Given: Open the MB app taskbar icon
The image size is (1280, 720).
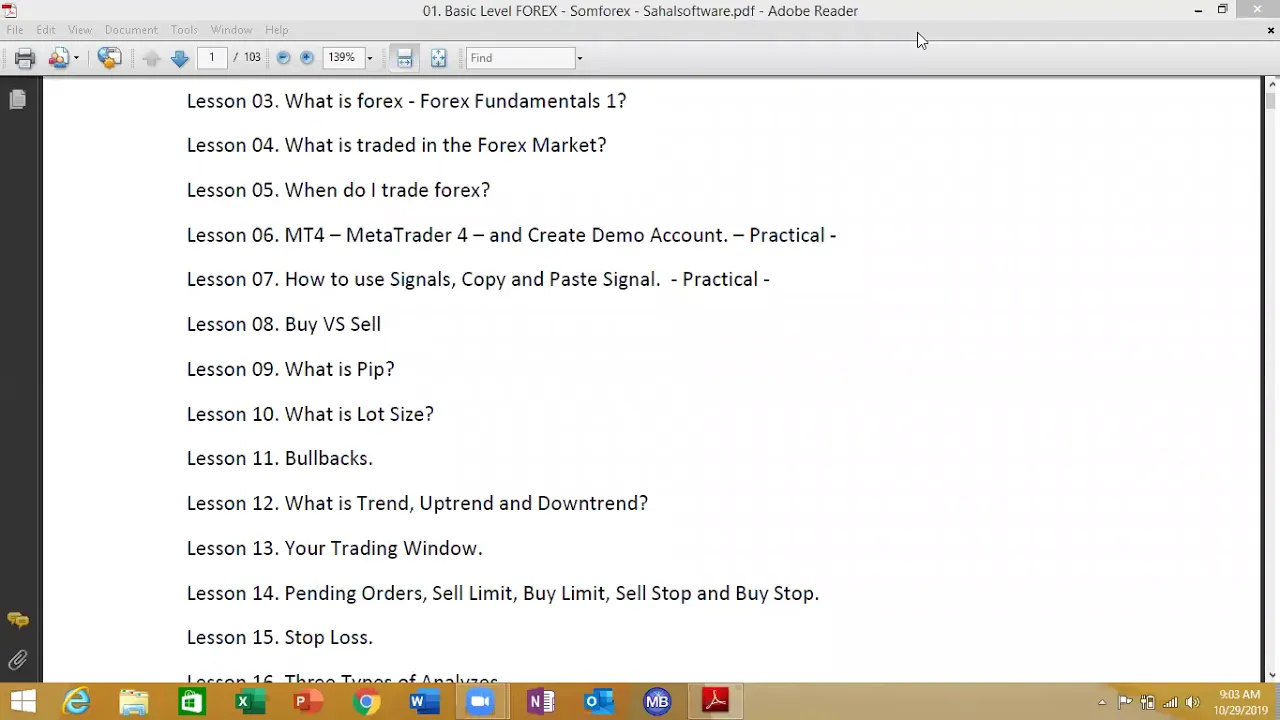Looking at the screenshot, I should (657, 702).
